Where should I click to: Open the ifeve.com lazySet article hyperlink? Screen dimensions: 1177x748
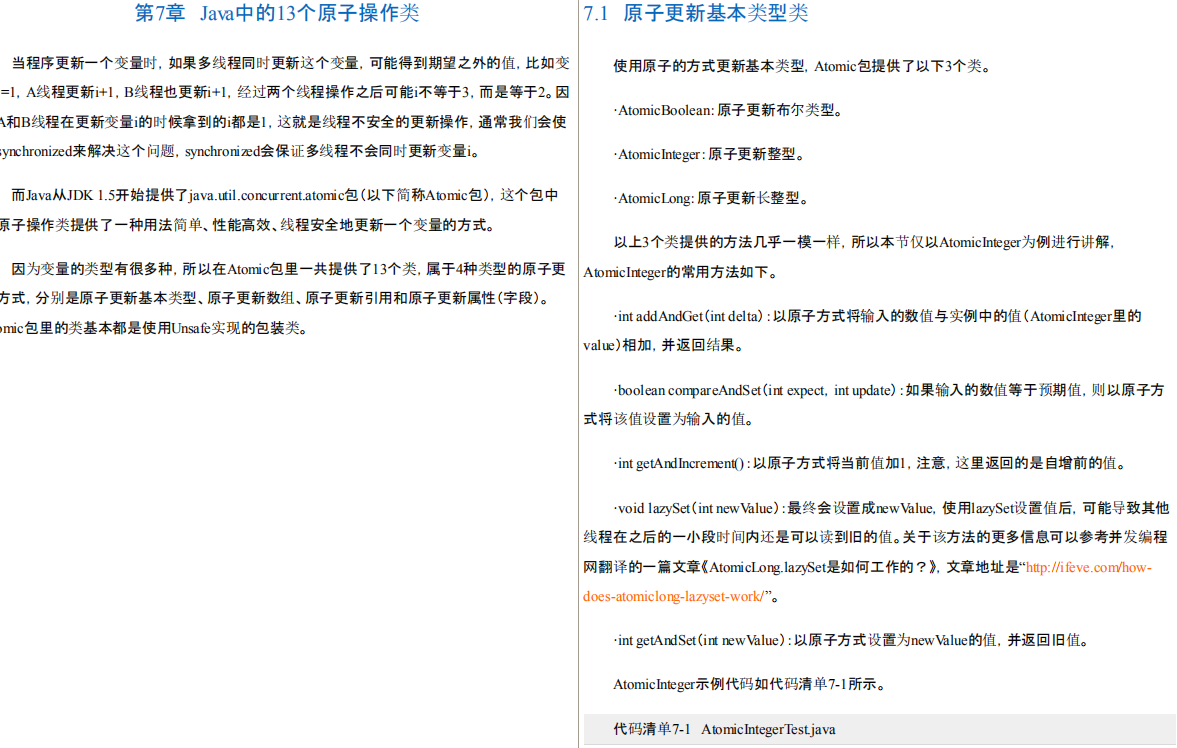[x=1090, y=567]
